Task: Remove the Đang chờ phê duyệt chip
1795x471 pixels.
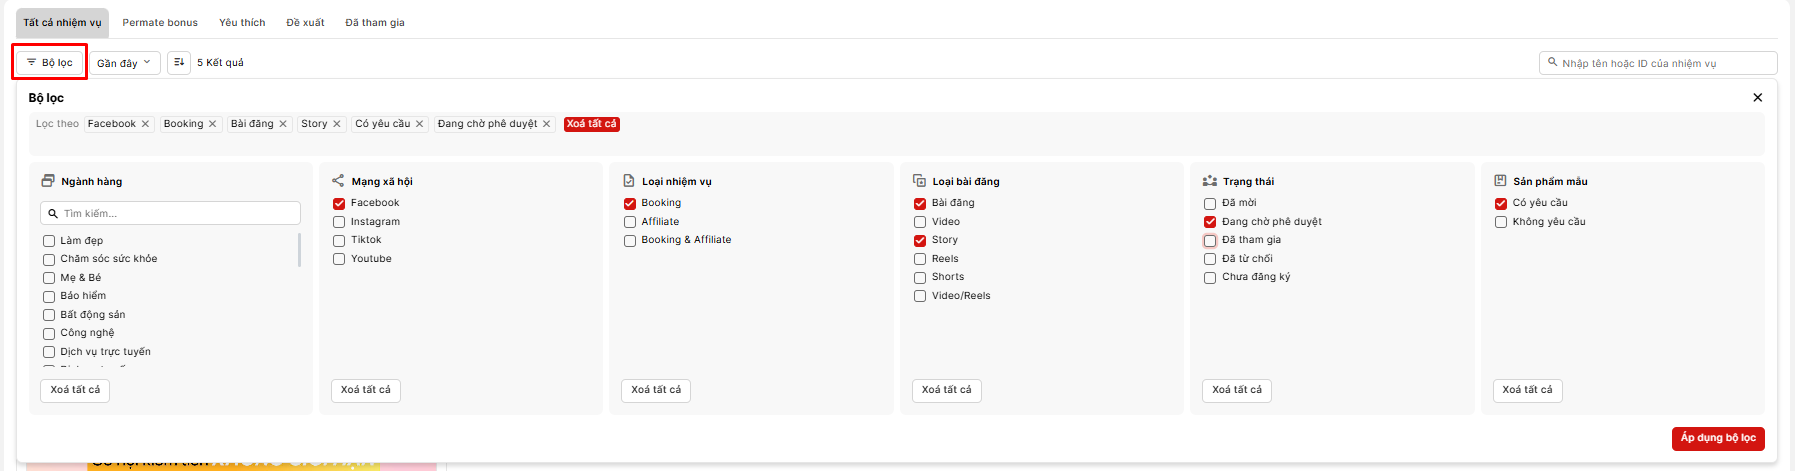Action: 546,124
